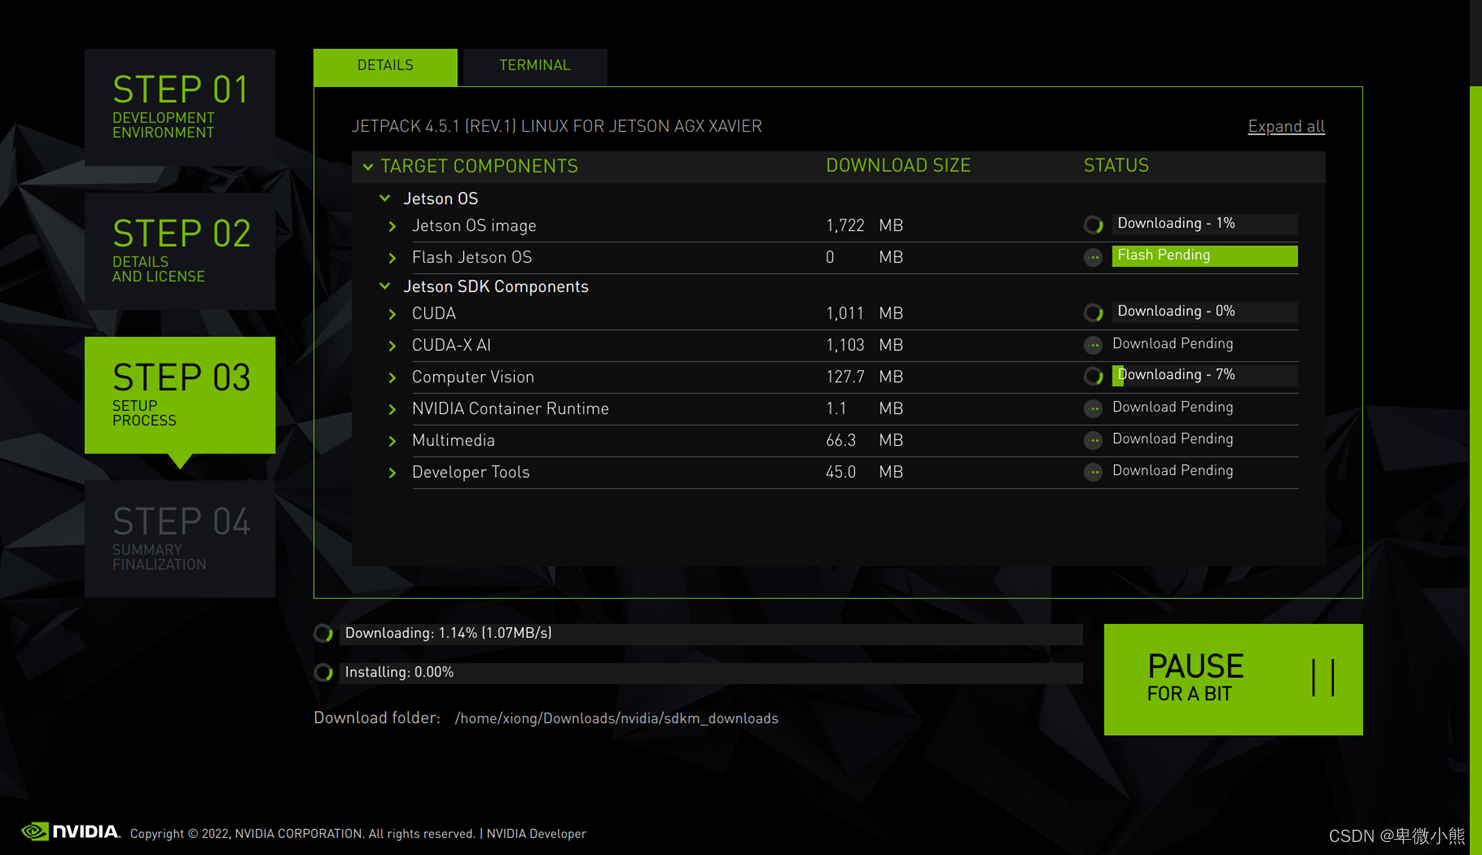This screenshot has width=1482, height=855.
Task: Click the Installing 0.00% progress bar
Action: [x=711, y=673]
